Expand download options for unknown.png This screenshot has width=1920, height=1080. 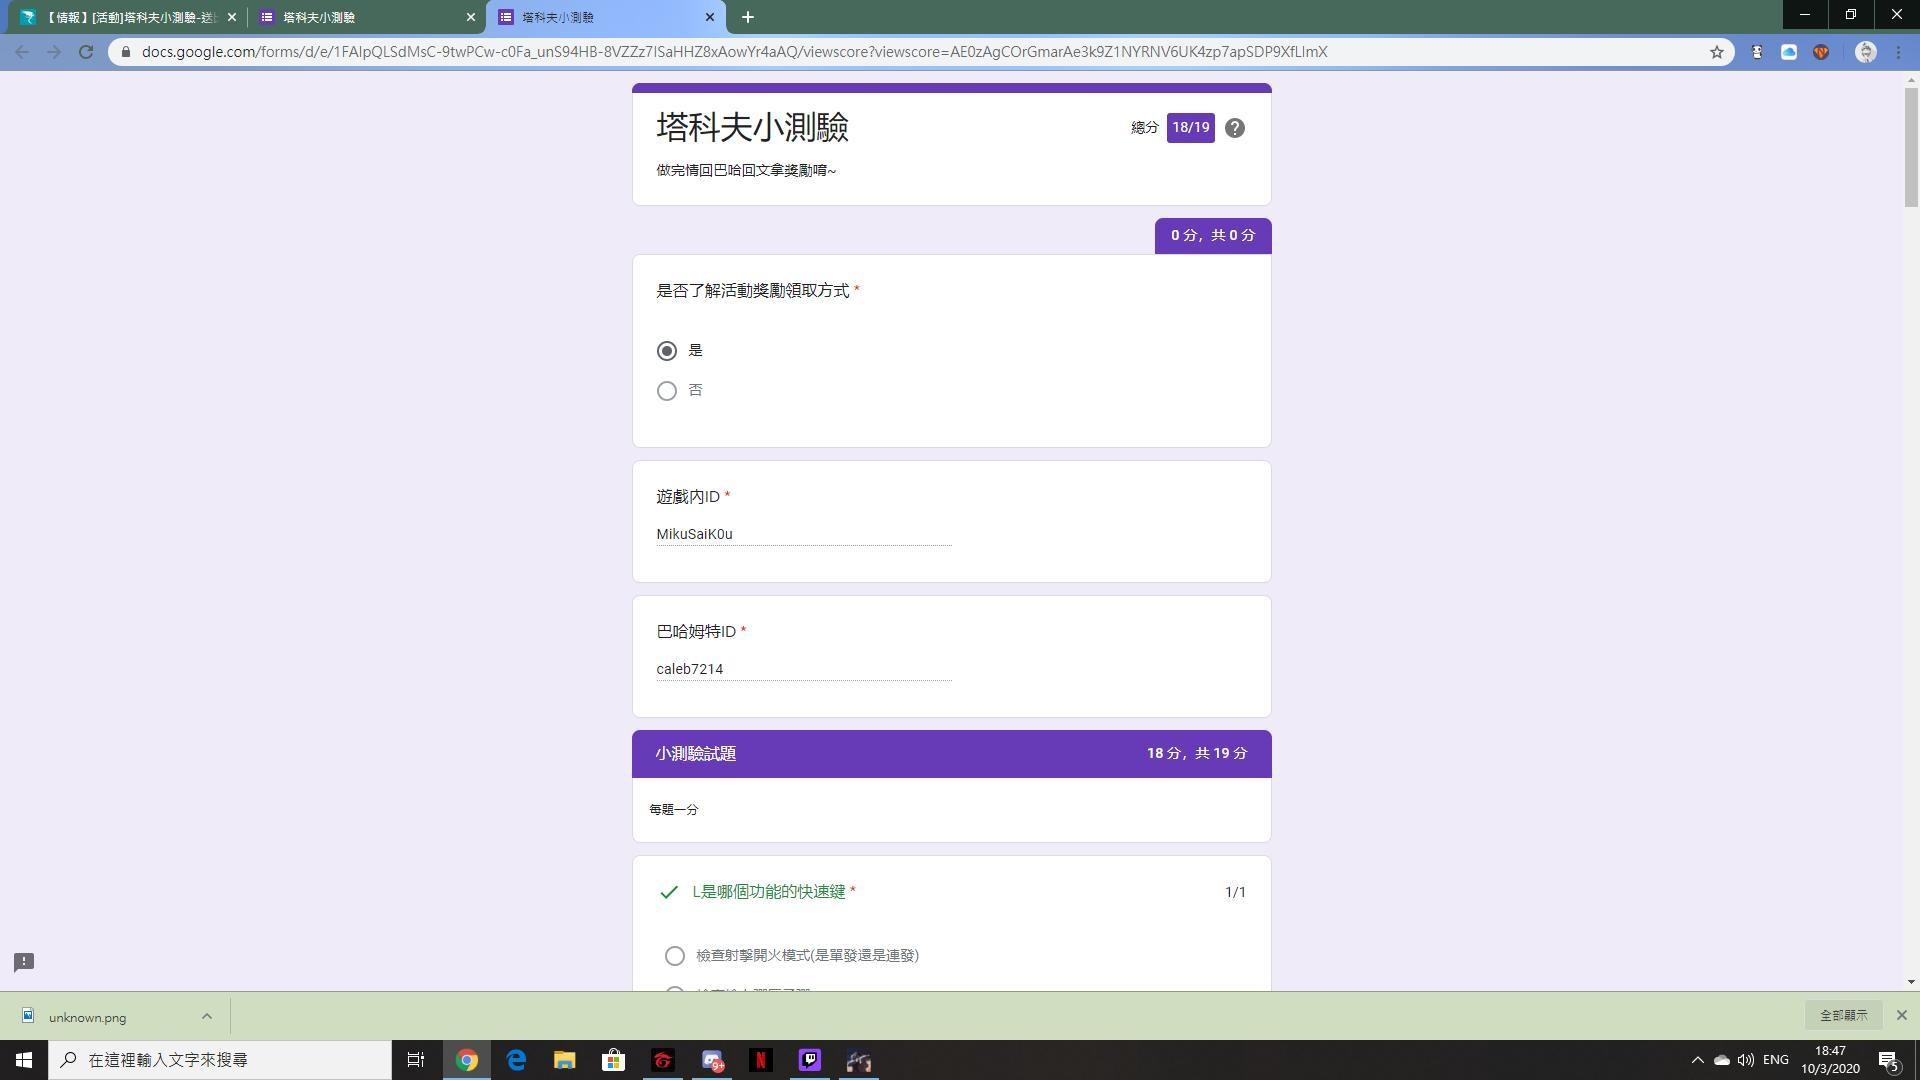coord(207,1016)
